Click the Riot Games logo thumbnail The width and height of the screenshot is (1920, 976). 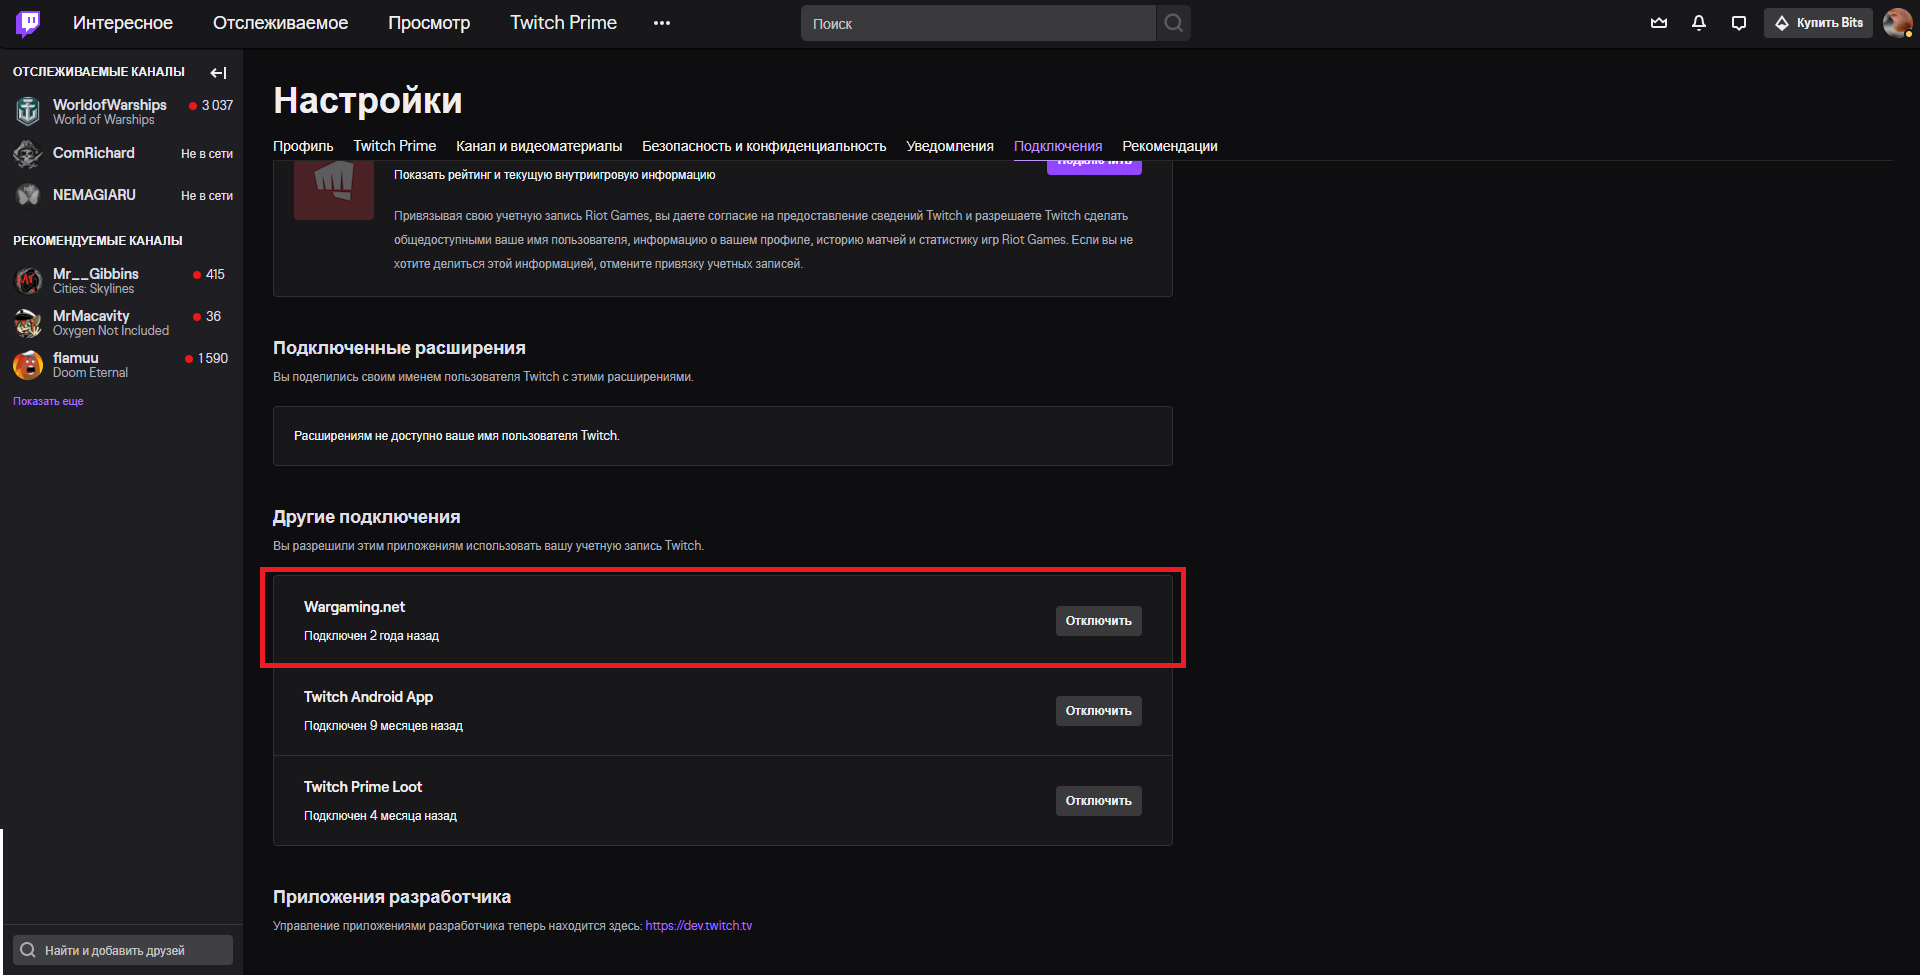[x=334, y=192]
